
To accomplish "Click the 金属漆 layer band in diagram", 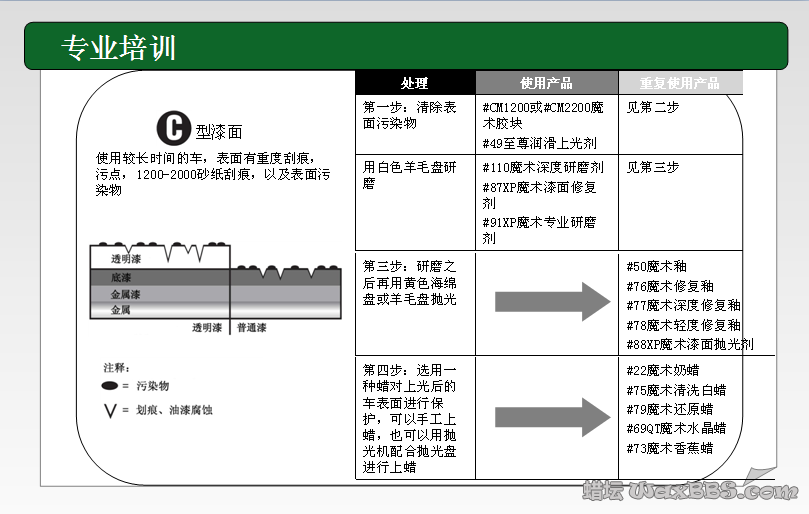I will (160, 294).
